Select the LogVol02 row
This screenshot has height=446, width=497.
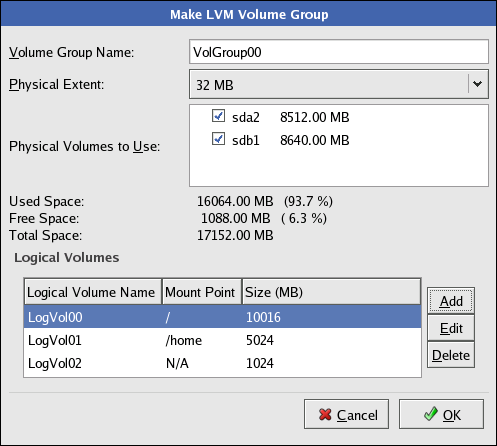[222, 363]
